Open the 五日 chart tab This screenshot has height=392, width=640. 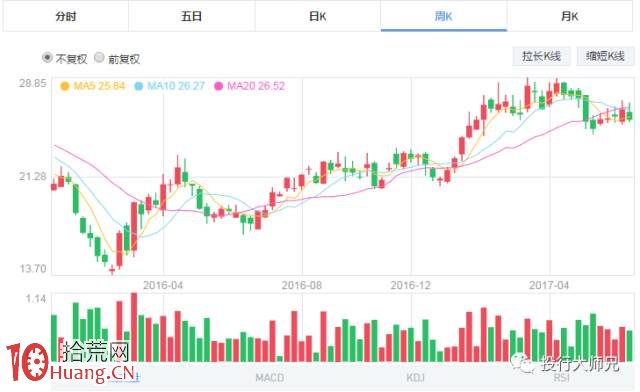[x=192, y=16]
